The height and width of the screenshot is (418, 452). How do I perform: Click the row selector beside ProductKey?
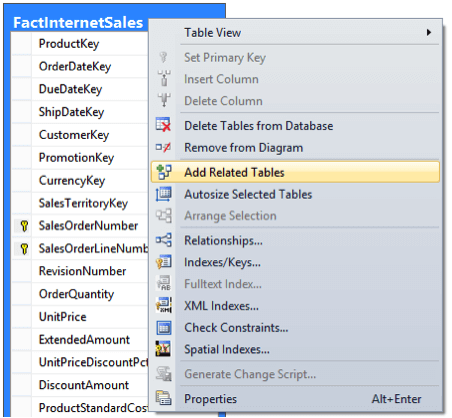22,44
